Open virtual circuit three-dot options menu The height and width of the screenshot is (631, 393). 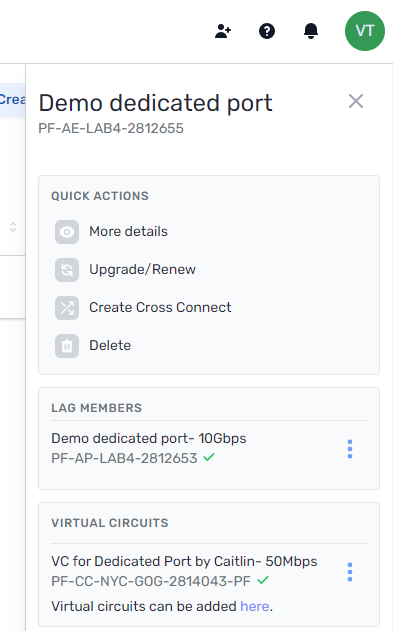[350, 572]
